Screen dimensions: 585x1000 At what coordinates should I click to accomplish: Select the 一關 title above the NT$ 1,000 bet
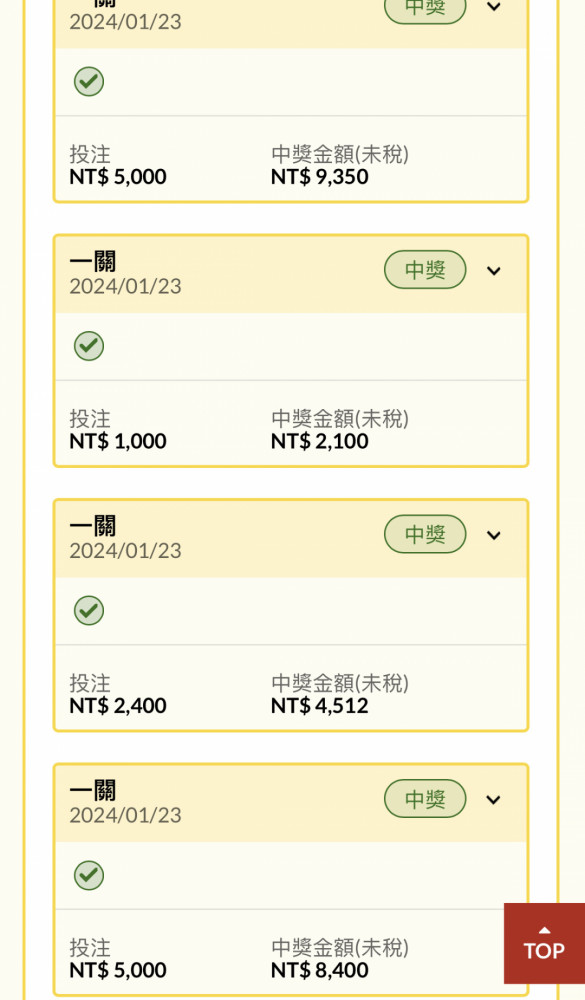click(93, 261)
